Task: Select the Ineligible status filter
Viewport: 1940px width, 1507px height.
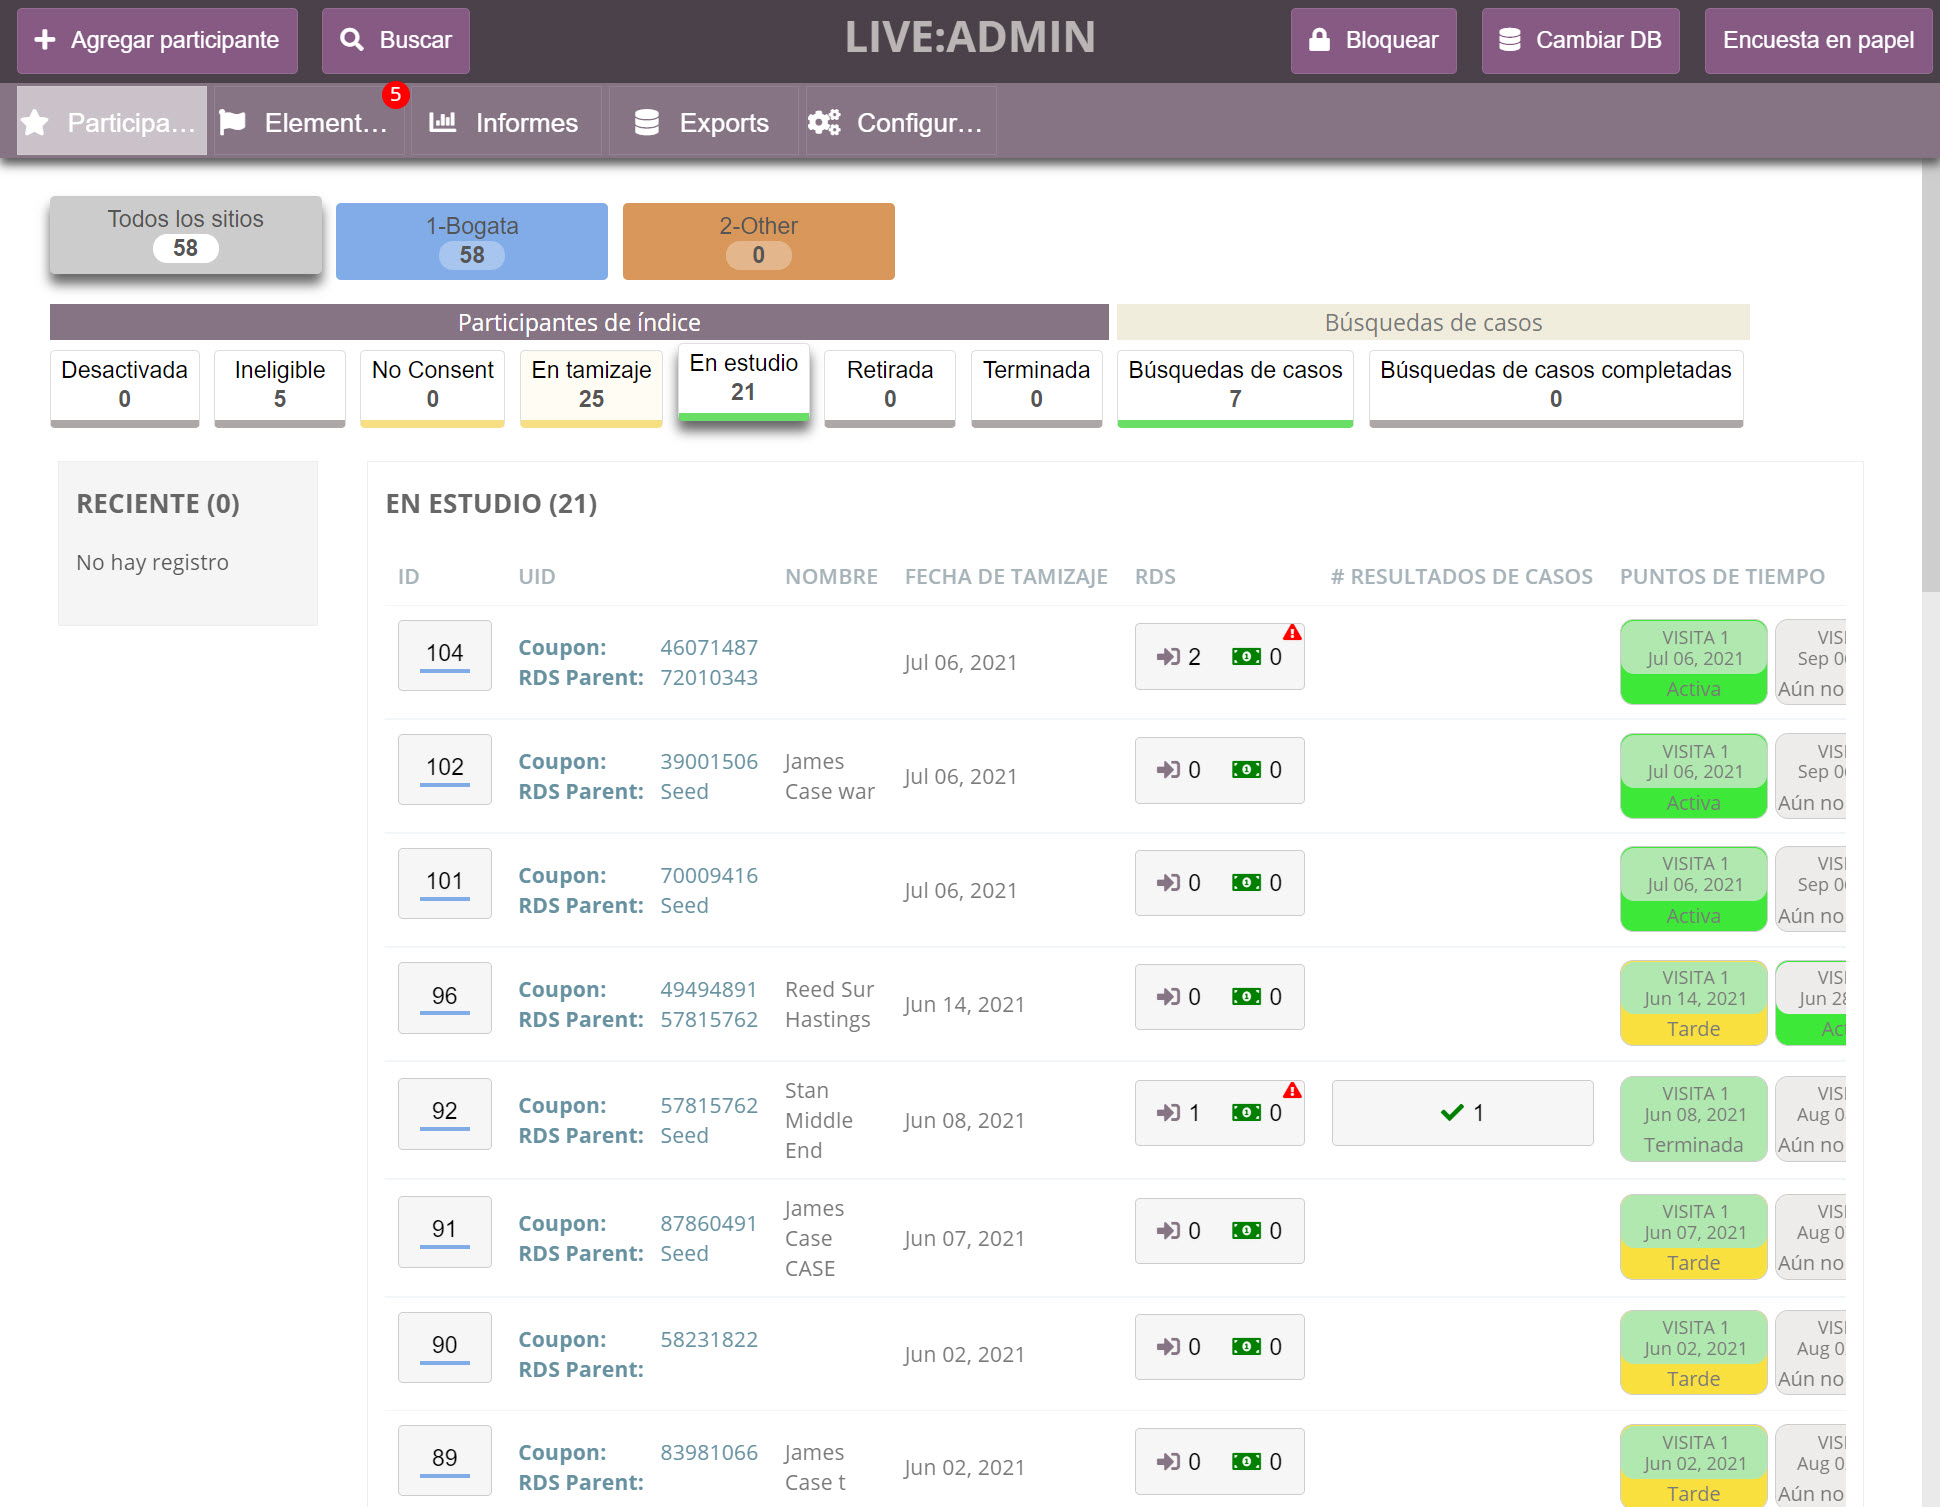Action: pos(279,385)
